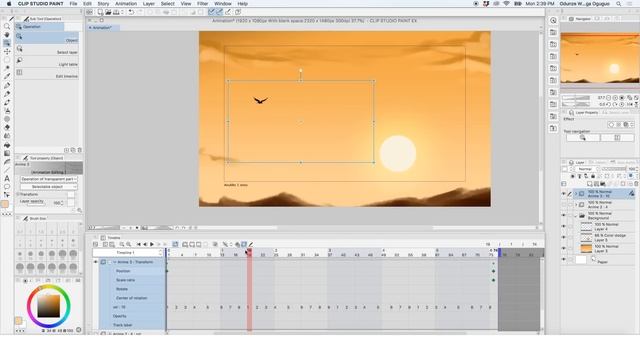Select the Move layer tool
Viewport: 640px width, 360px height.
pyautogui.click(x=7, y=51)
